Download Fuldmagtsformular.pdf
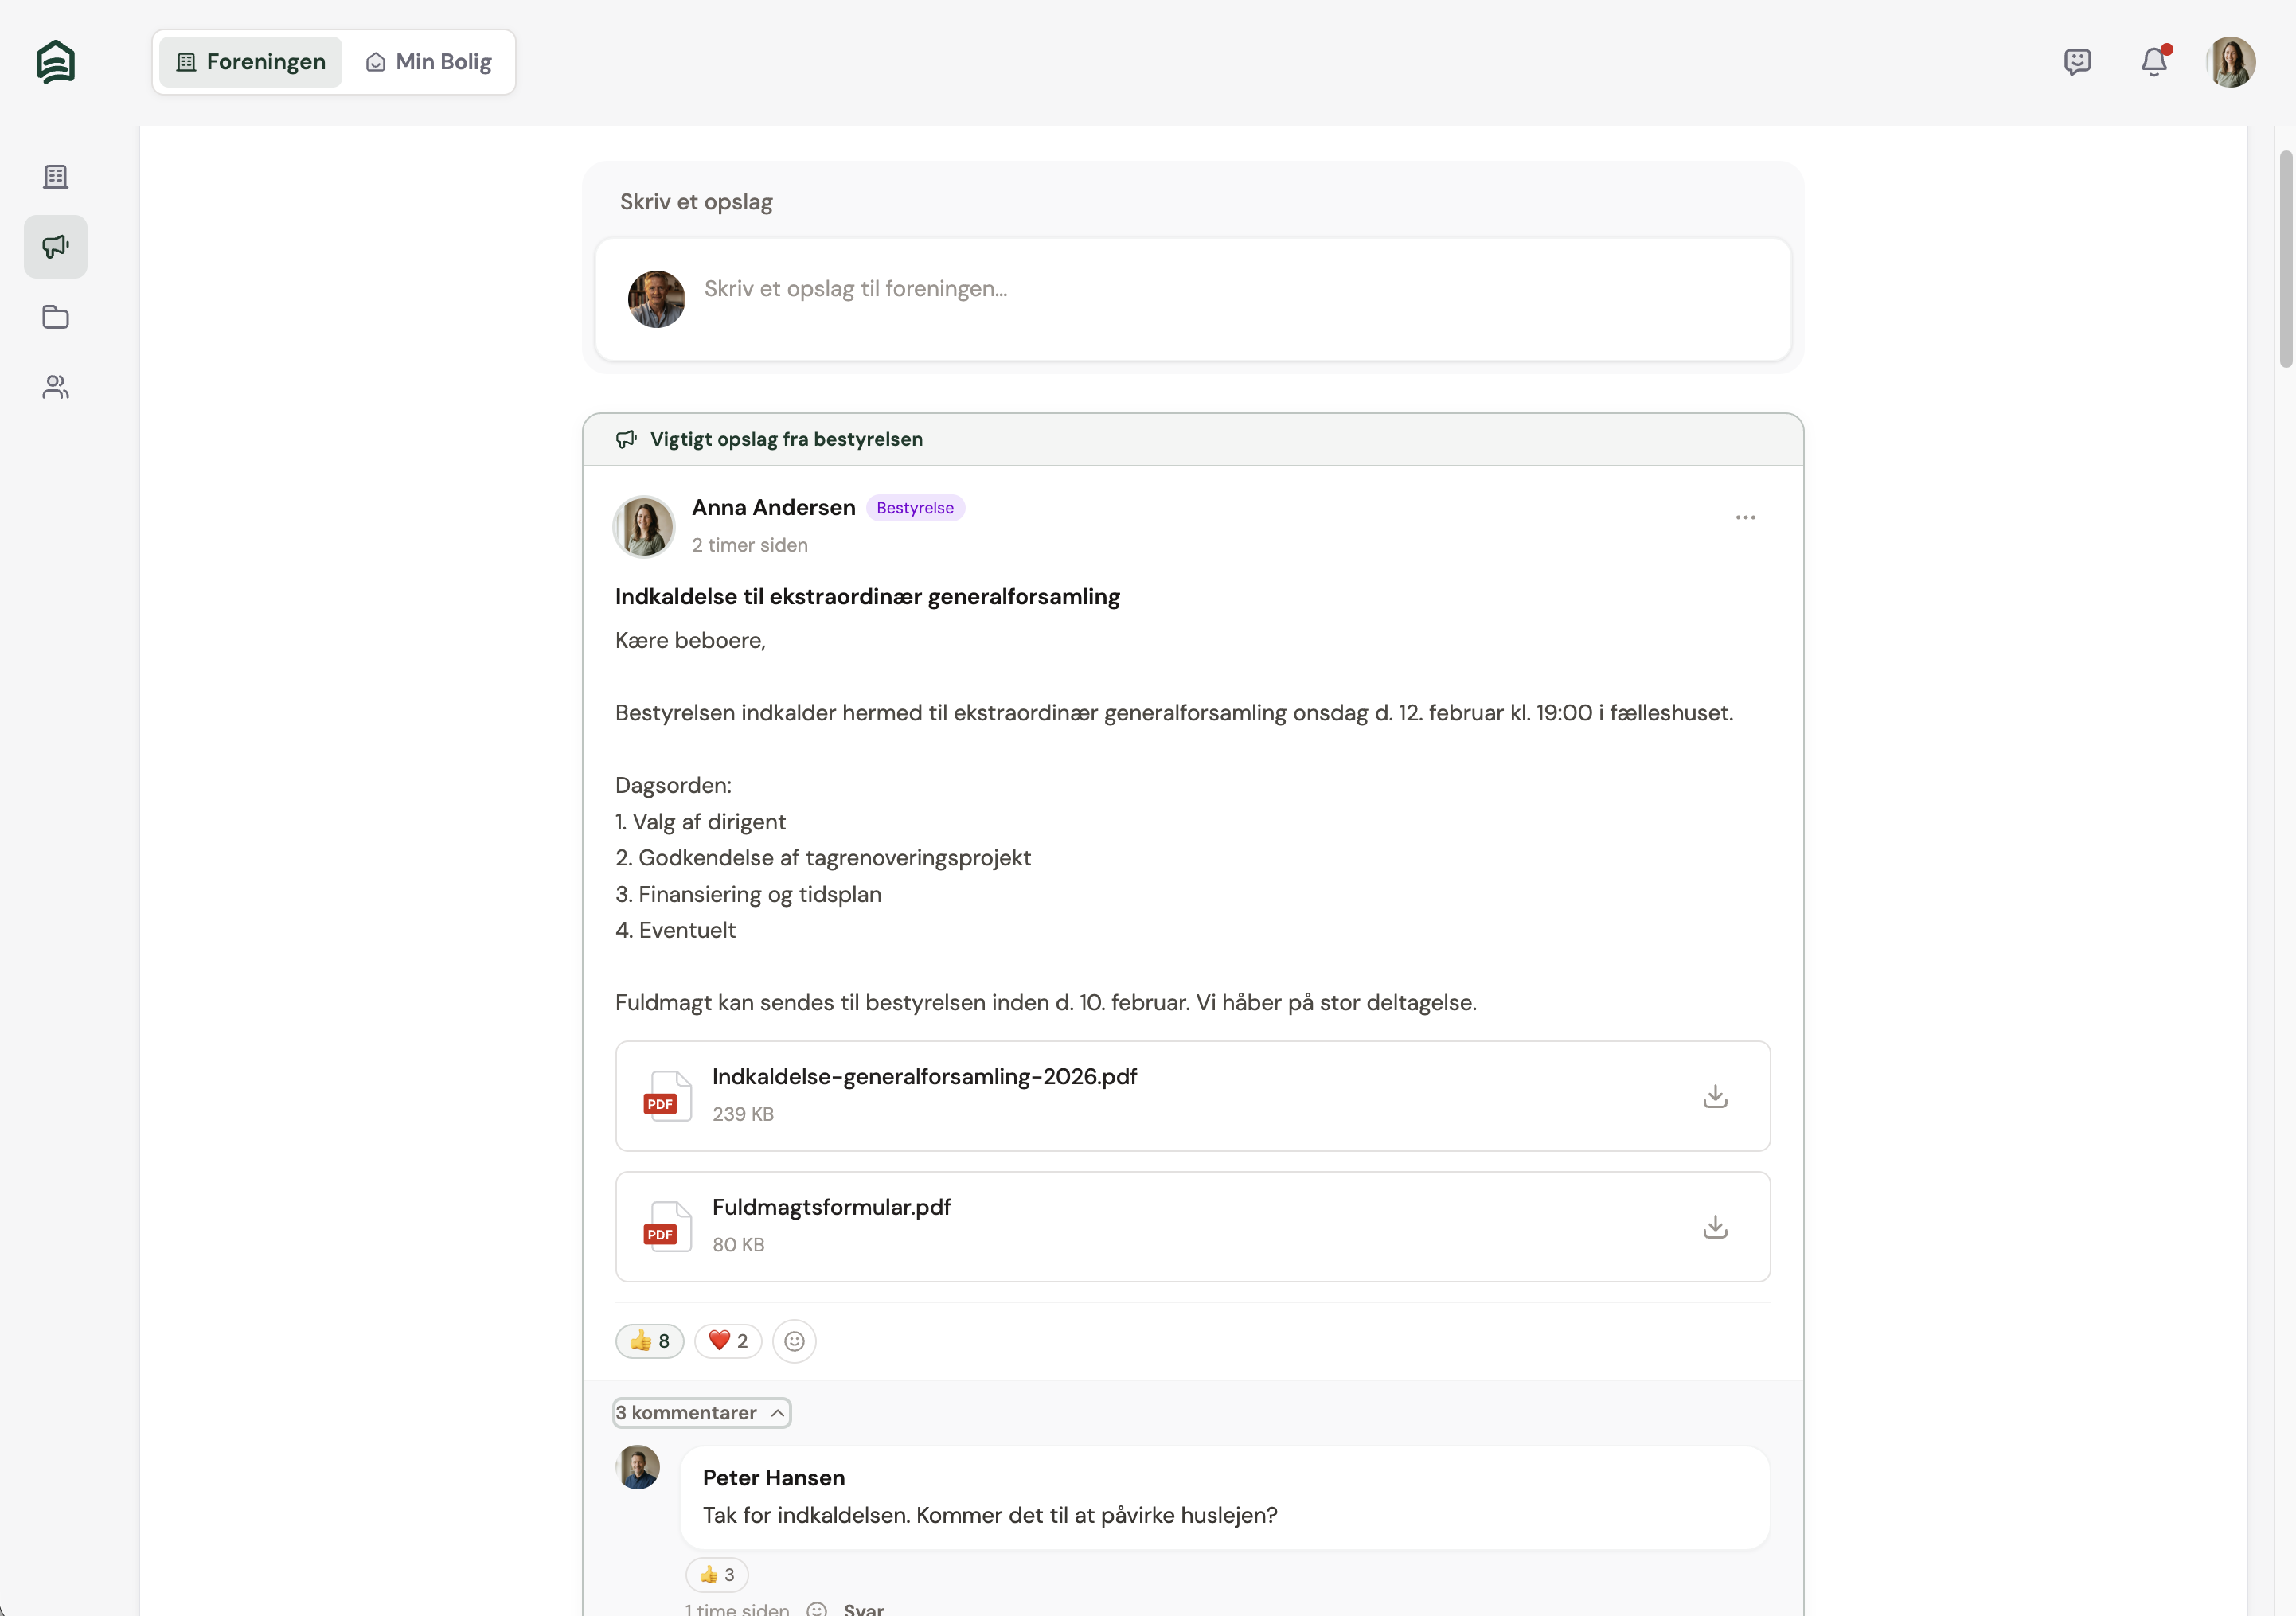2296x1616 pixels. tap(1715, 1227)
